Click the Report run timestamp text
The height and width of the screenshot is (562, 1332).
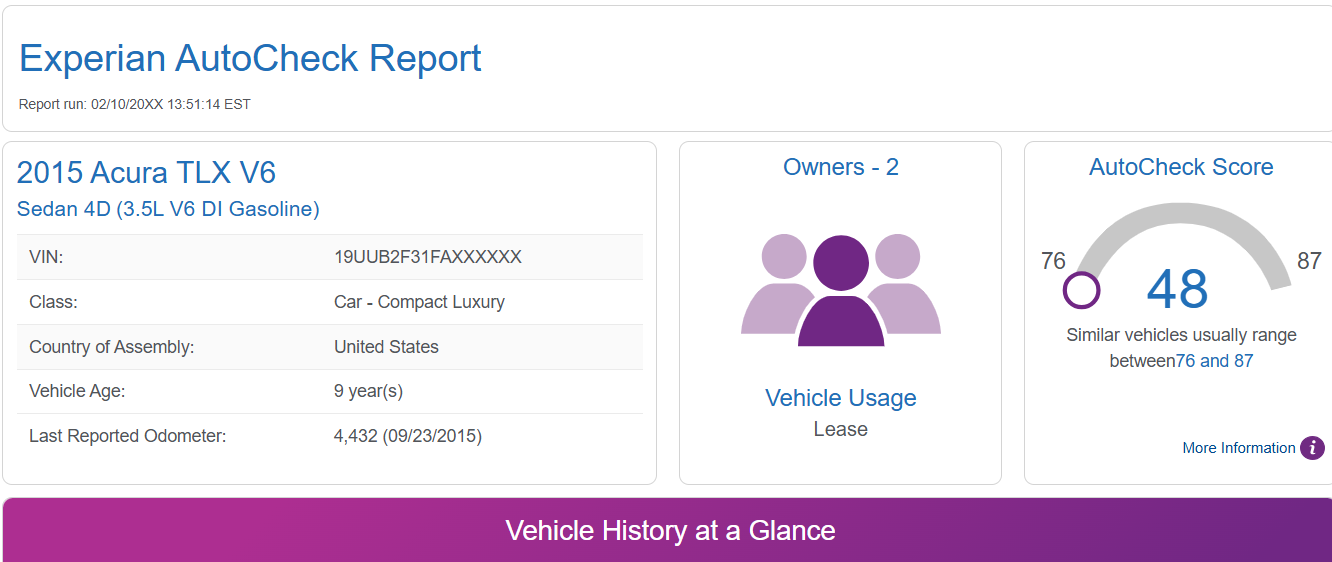point(135,104)
